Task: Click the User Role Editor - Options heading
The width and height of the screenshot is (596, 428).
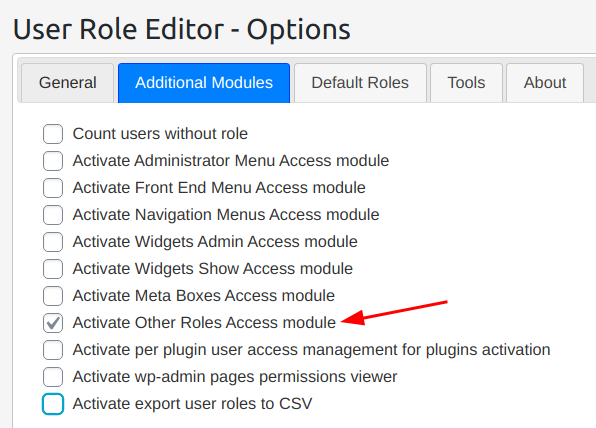Action: pos(182,30)
